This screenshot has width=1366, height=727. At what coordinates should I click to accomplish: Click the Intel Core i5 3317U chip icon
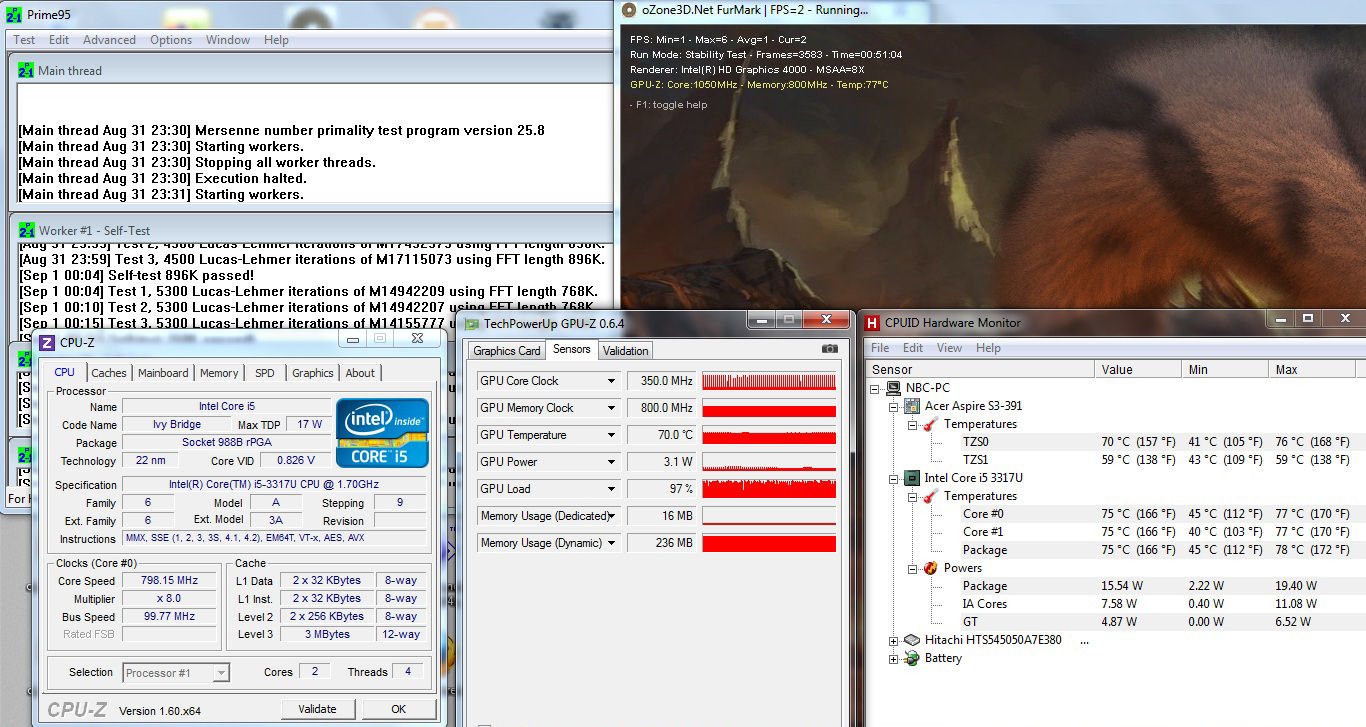coord(912,478)
